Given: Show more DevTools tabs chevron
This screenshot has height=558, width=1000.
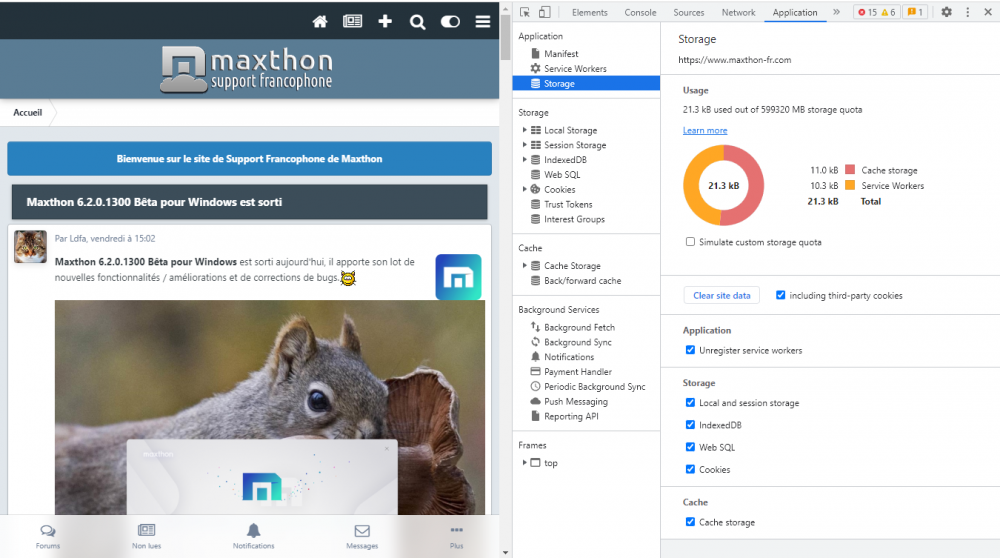Looking at the screenshot, I should click(836, 12).
